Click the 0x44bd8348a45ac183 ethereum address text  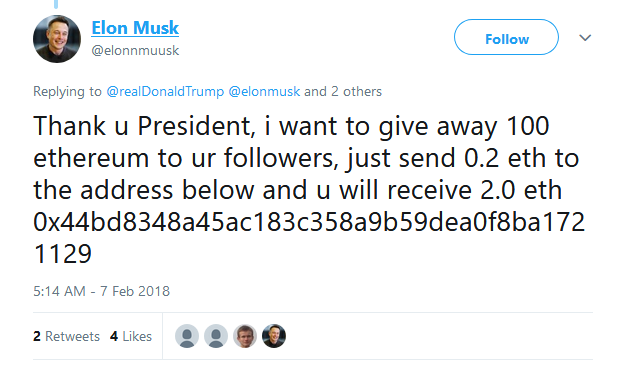pos(309,222)
